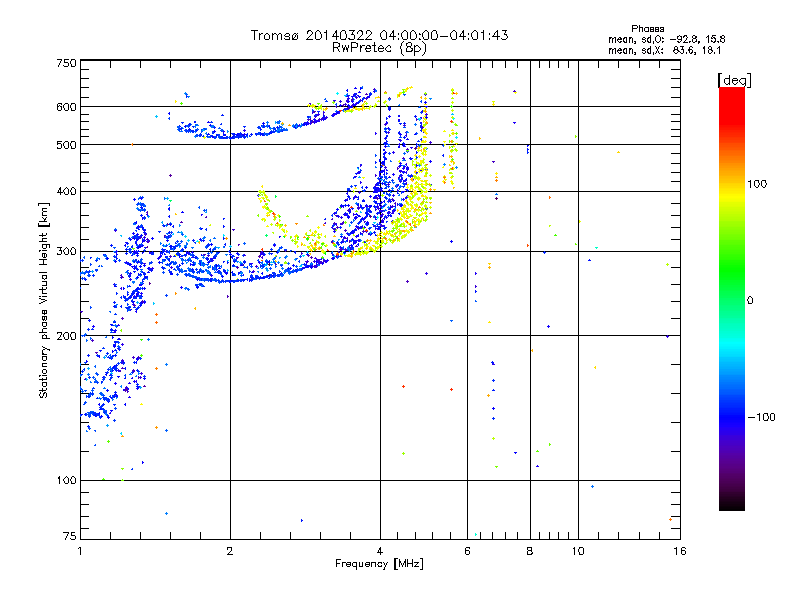Click the 'Stationary phase Virtual Height [km]' axis label
800x600 pixels.
coord(44,300)
